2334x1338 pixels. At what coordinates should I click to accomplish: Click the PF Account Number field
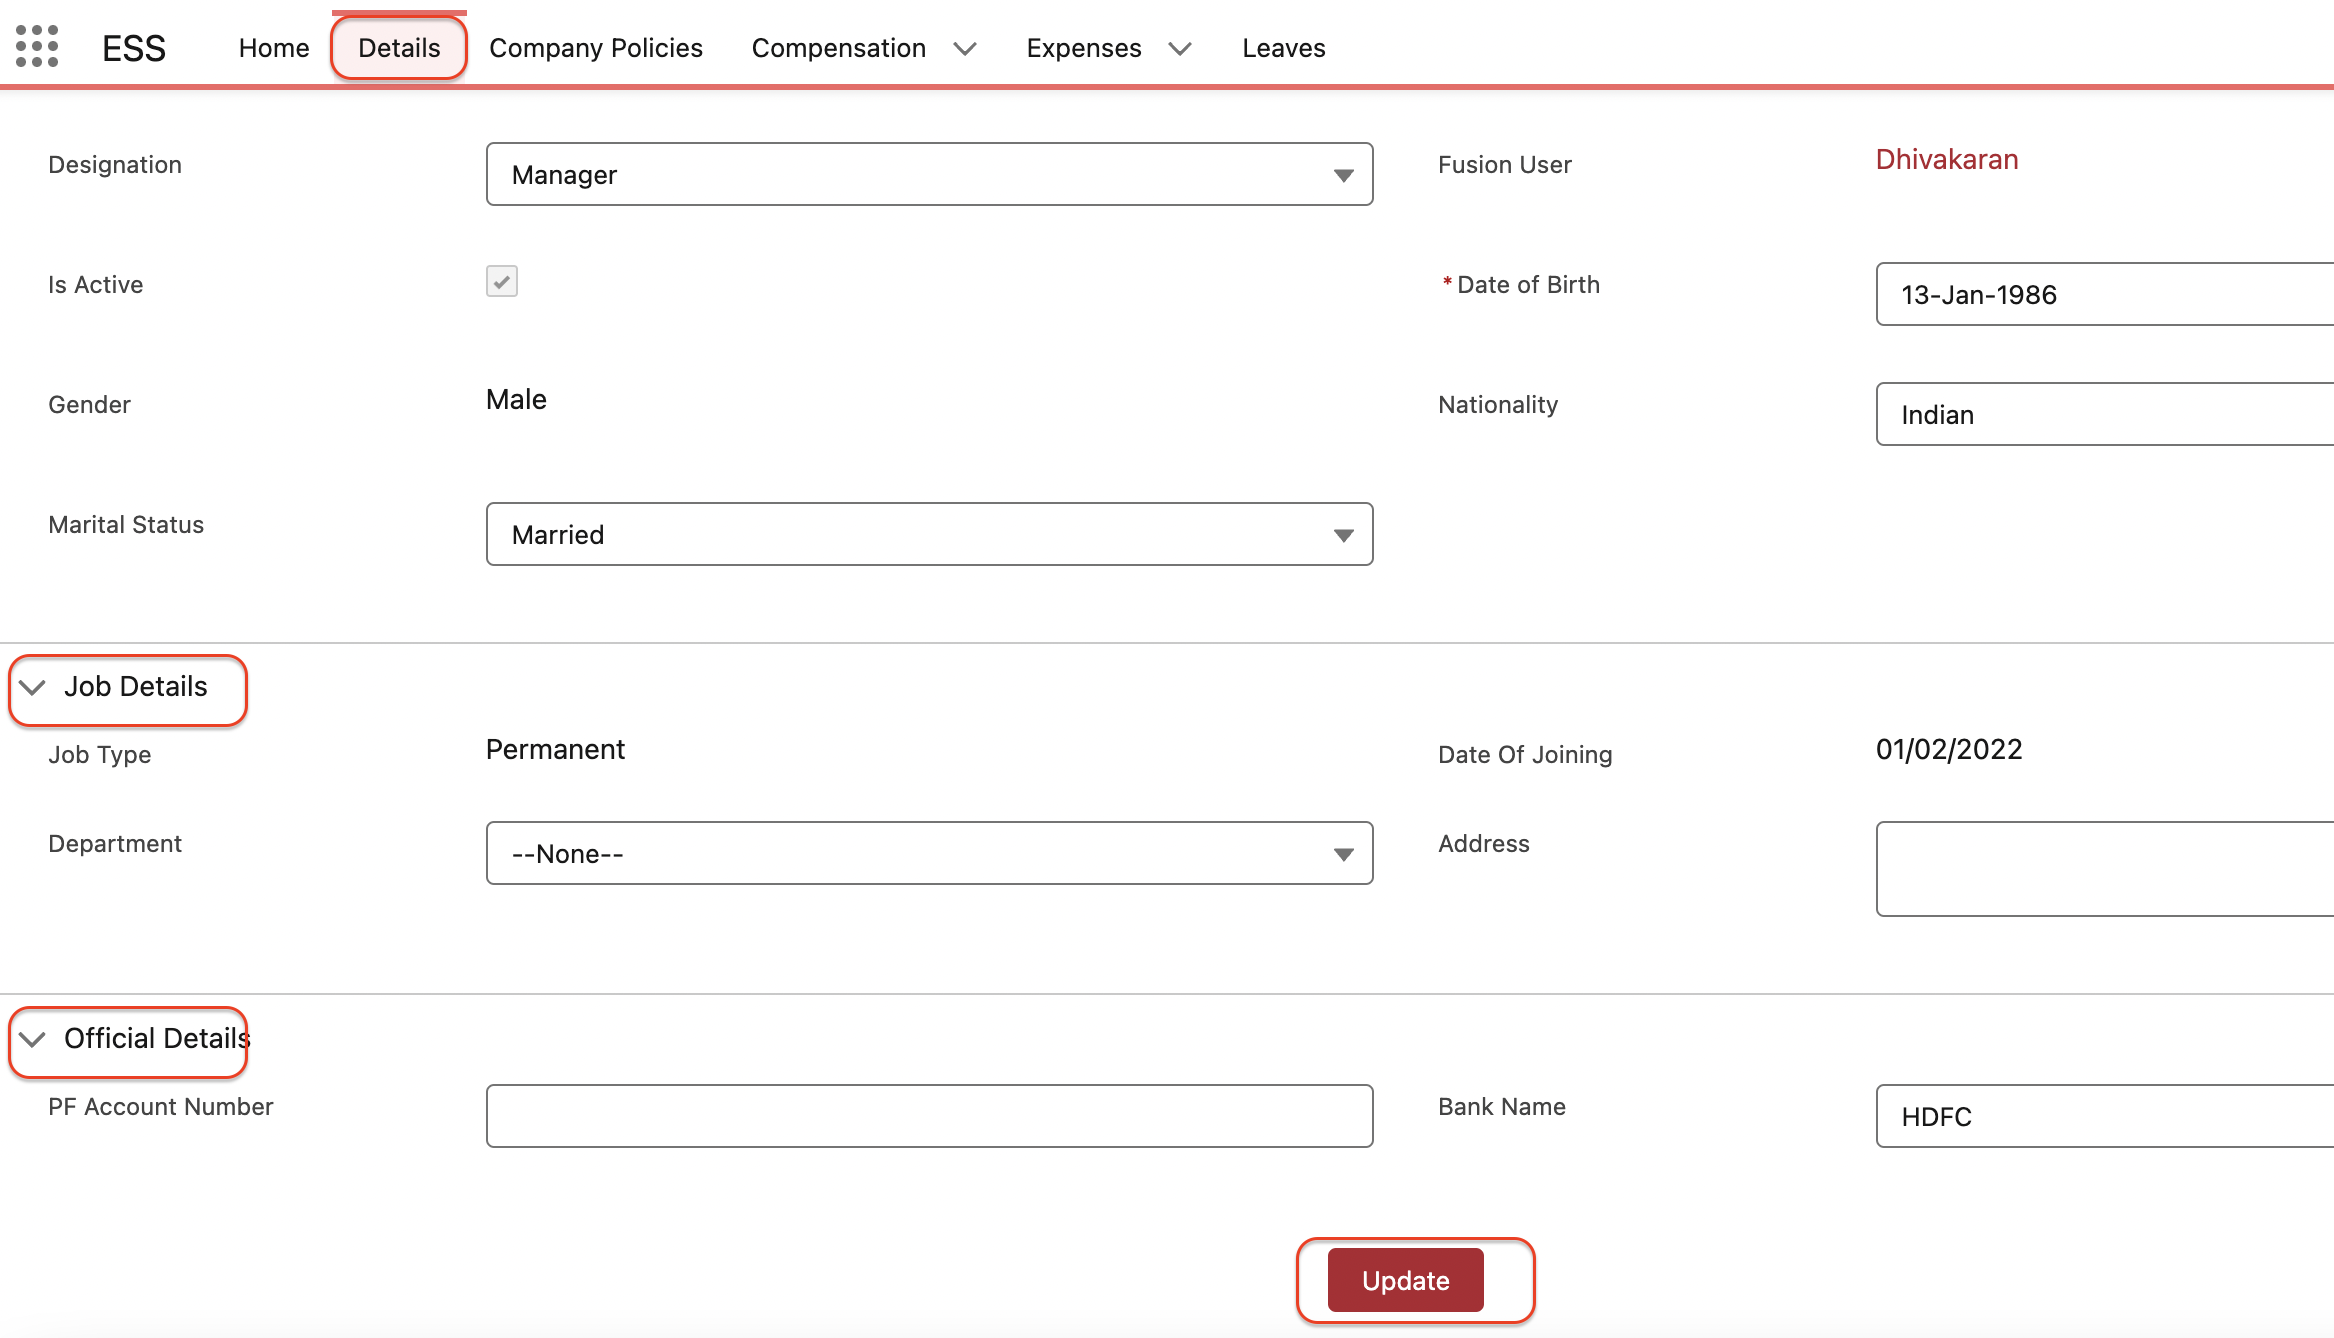click(929, 1116)
